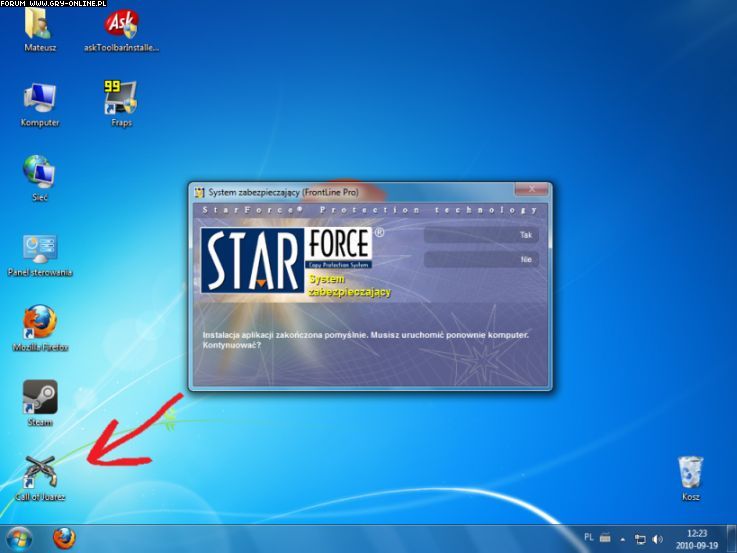This screenshot has width=737, height=553.
Task: Open the on-screen keyboard tray icon
Action: (x=605, y=538)
